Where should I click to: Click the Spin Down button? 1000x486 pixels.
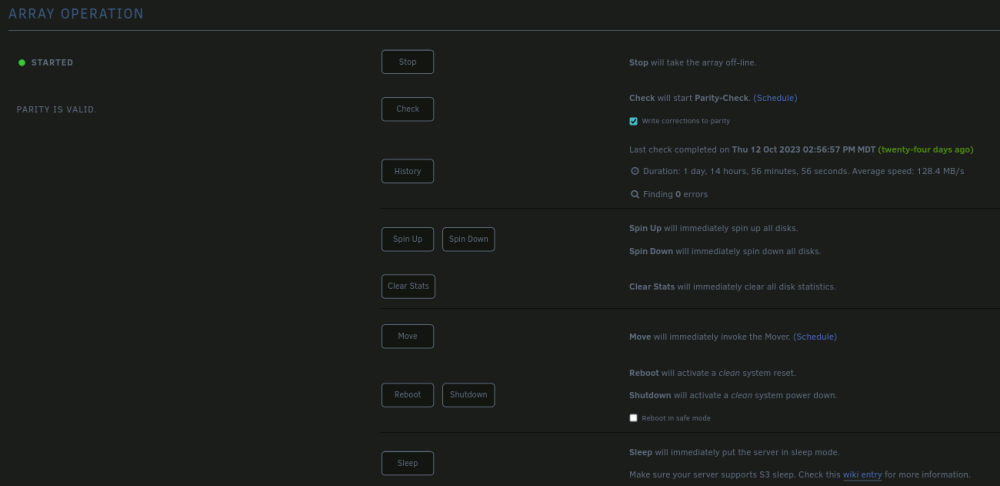click(x=468, y=239)
